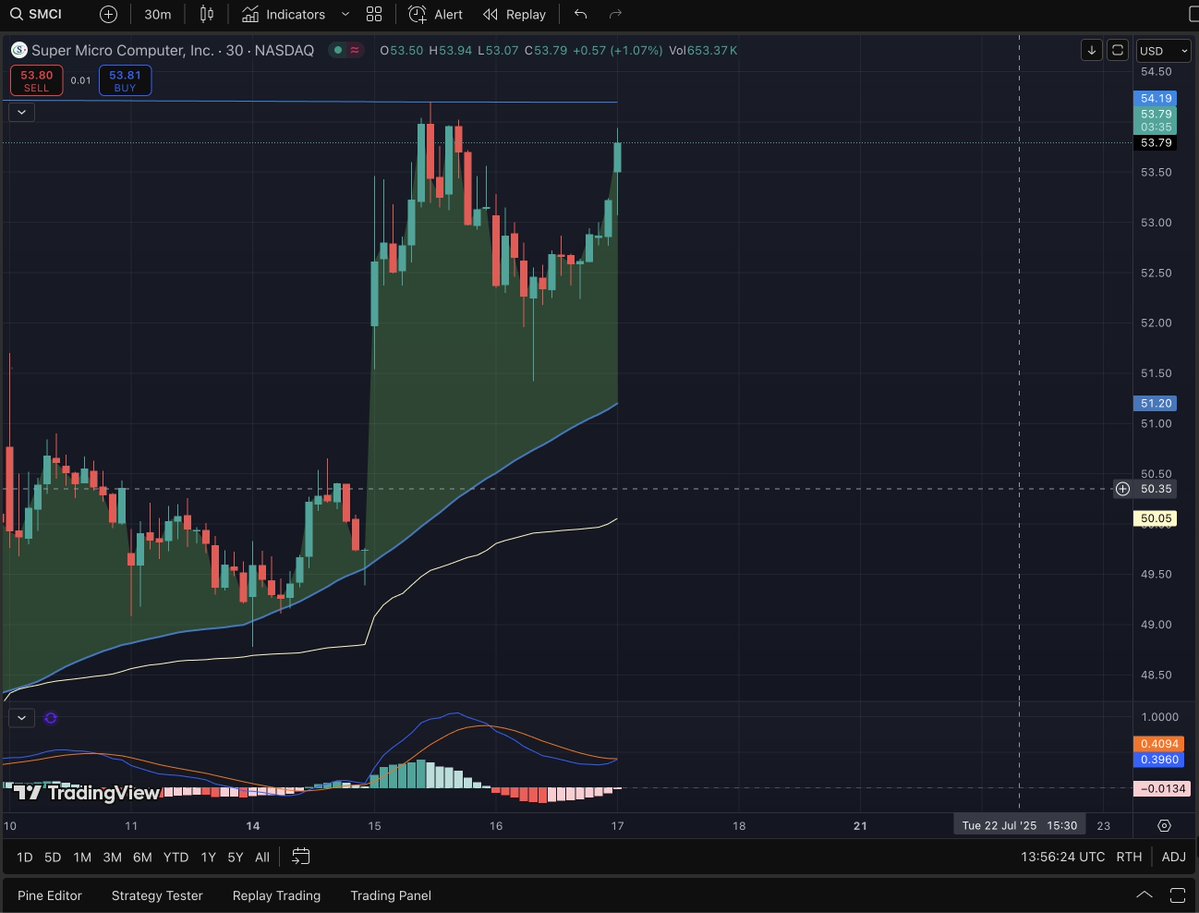Viewport: 1199px width, 913px height.
Task: Open the Pine Editor tab
Action: point(50,895)
